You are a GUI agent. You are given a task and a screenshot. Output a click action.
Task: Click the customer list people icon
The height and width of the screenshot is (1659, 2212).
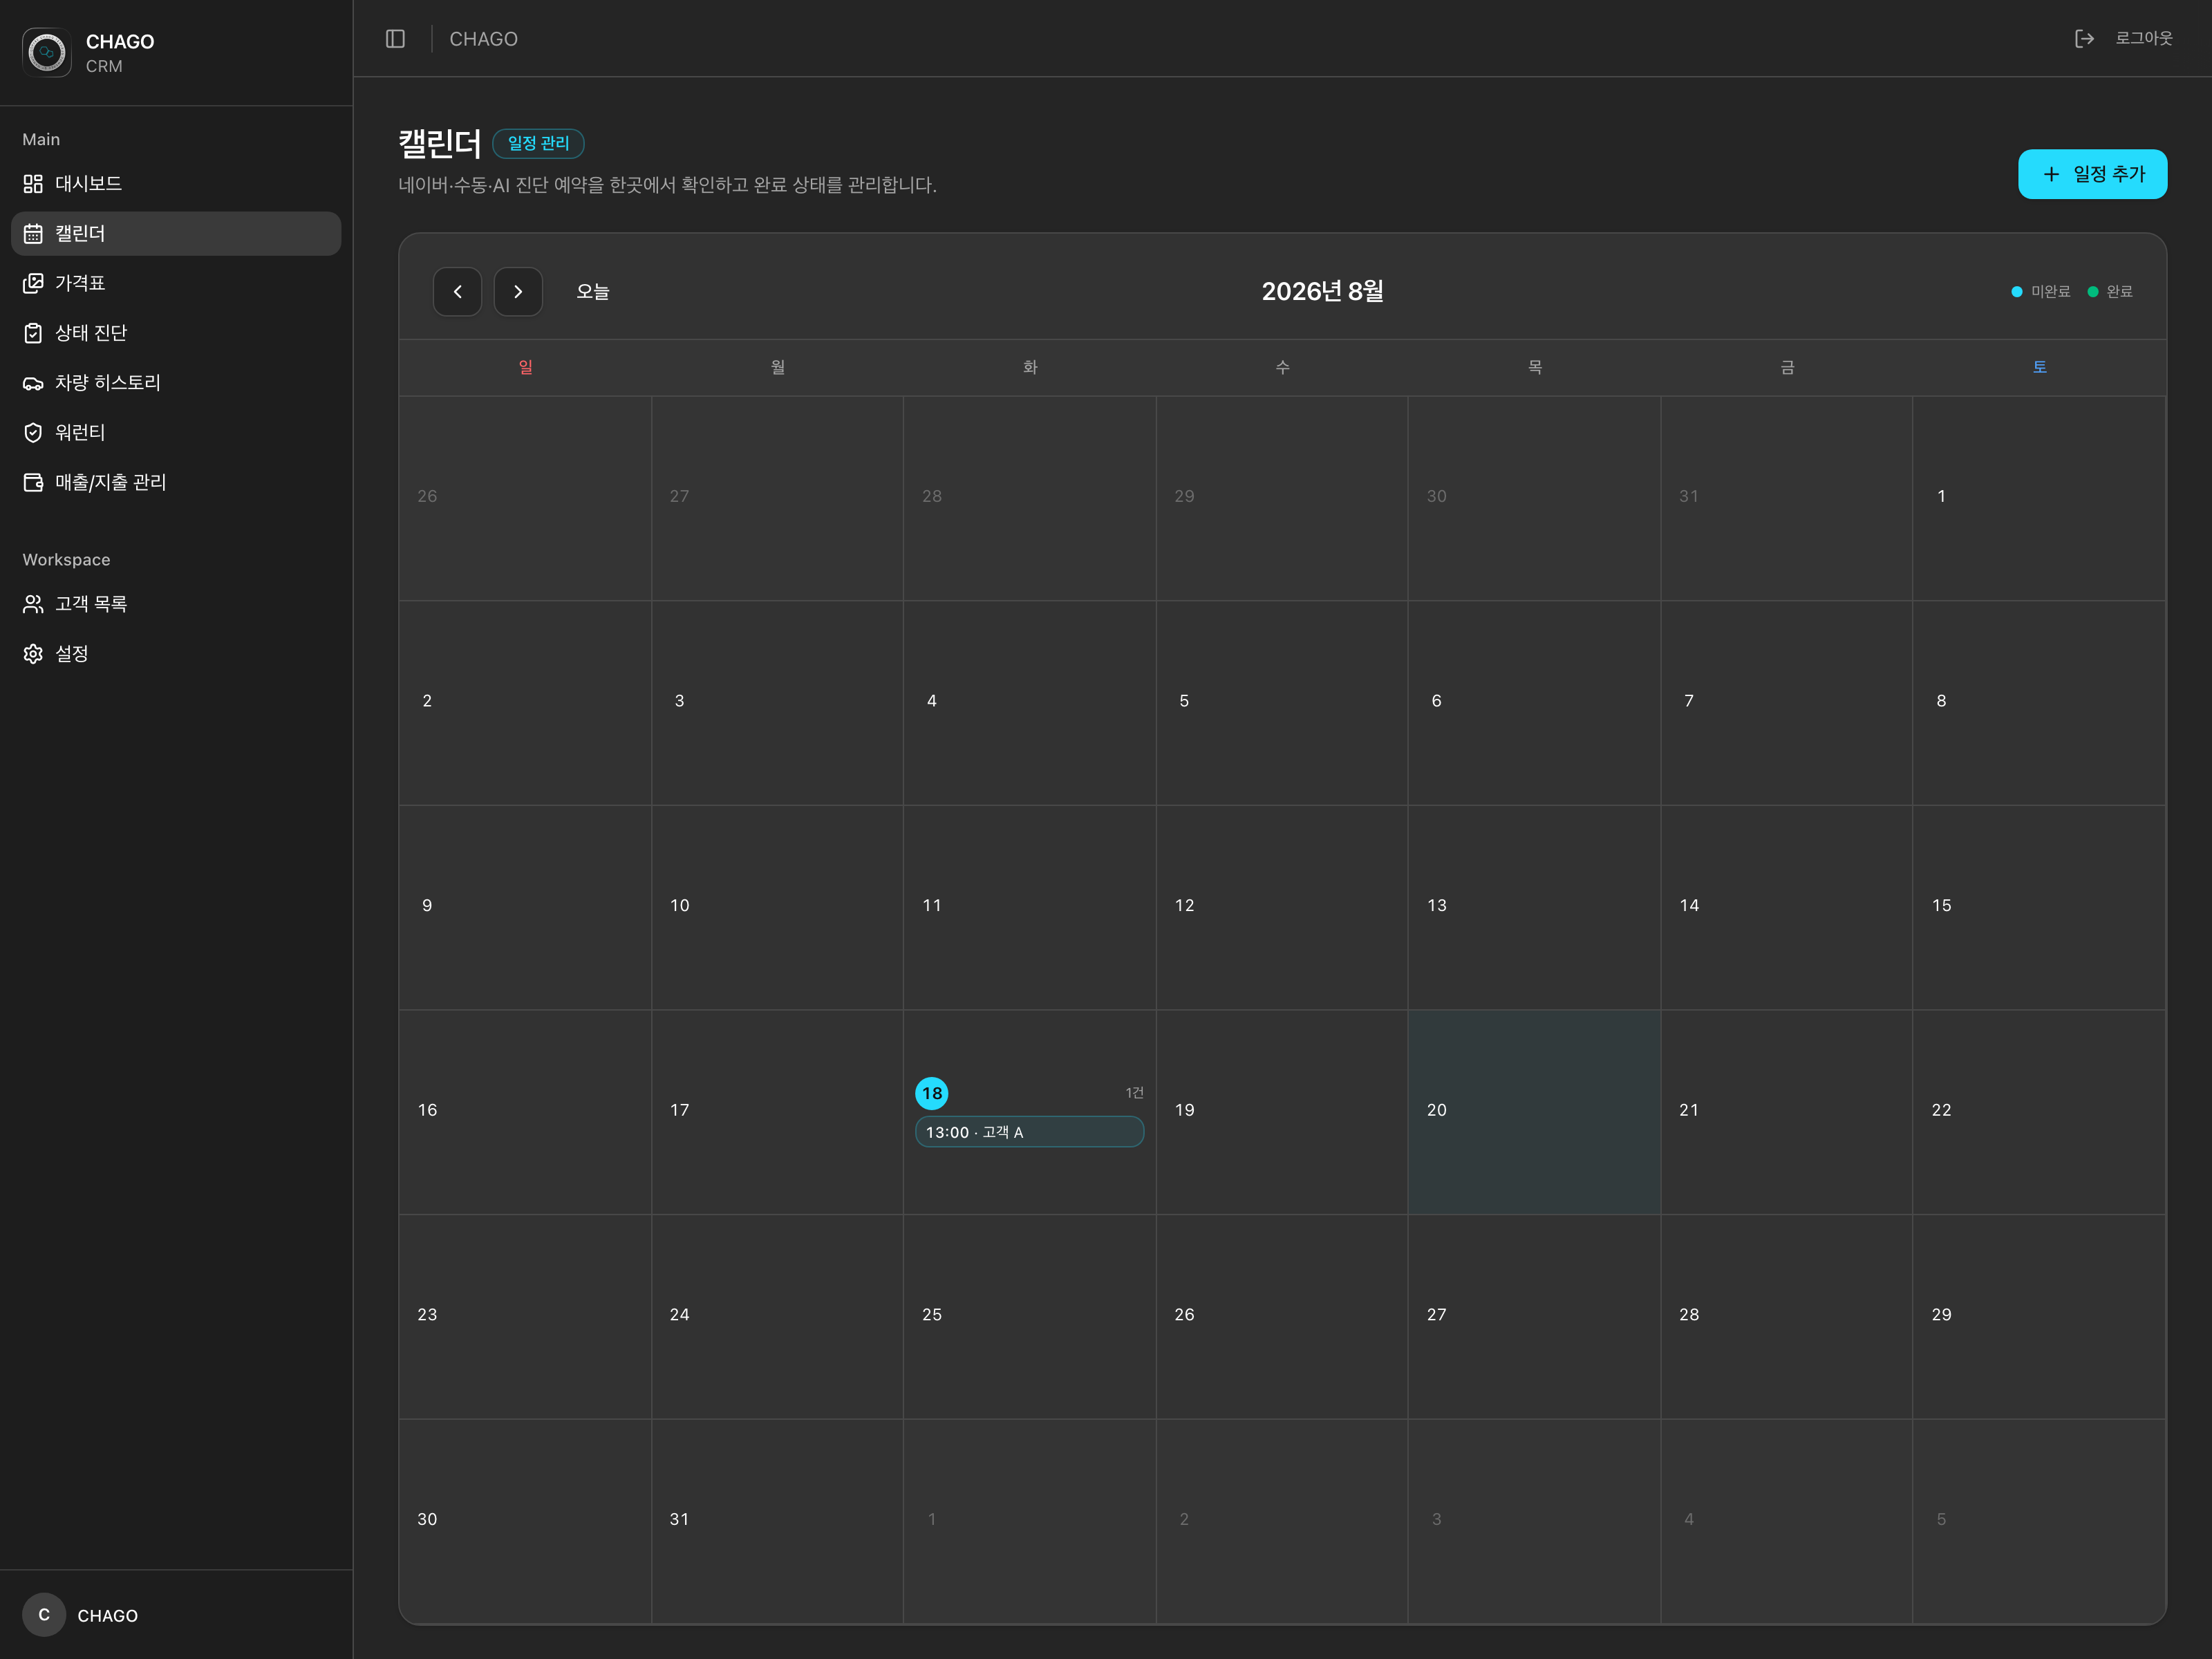click(33, 604)
